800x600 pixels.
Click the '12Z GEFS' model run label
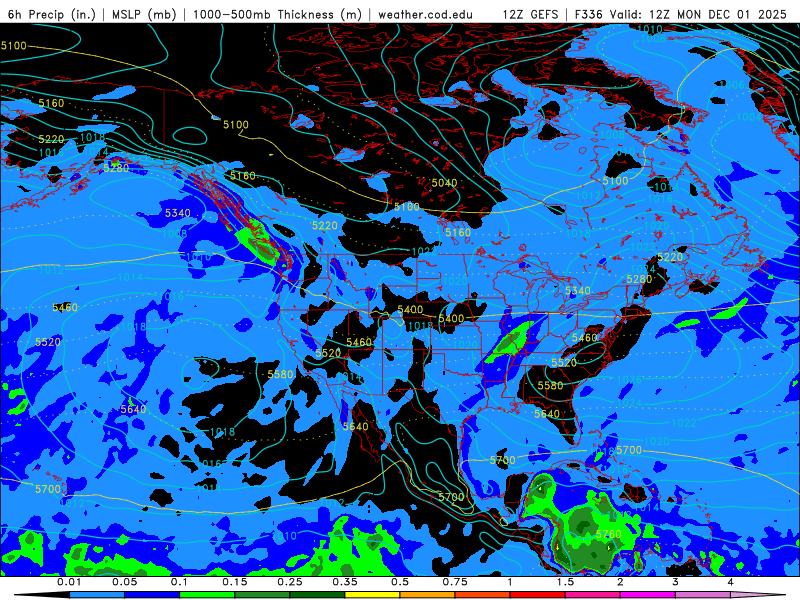[531, 14]
